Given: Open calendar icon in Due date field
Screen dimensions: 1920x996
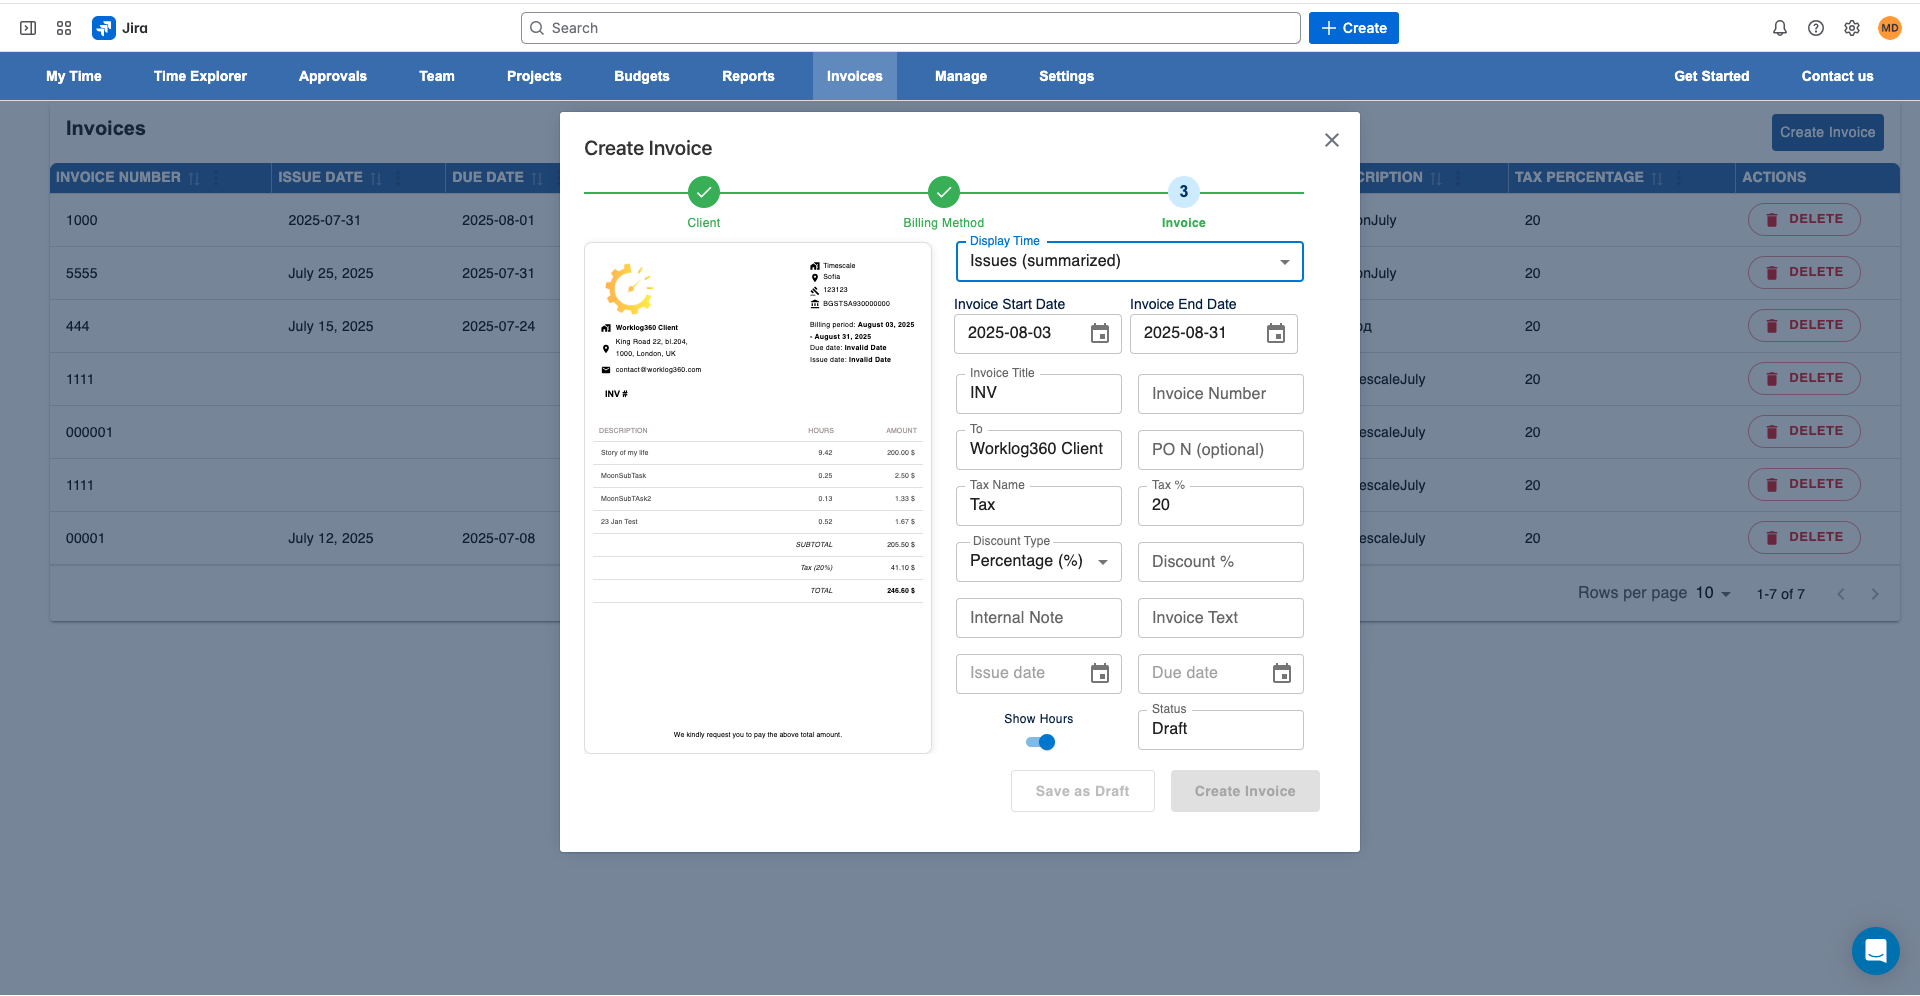Looking at the screenshot, I should pyautogui.click(x=1282, y=673).
